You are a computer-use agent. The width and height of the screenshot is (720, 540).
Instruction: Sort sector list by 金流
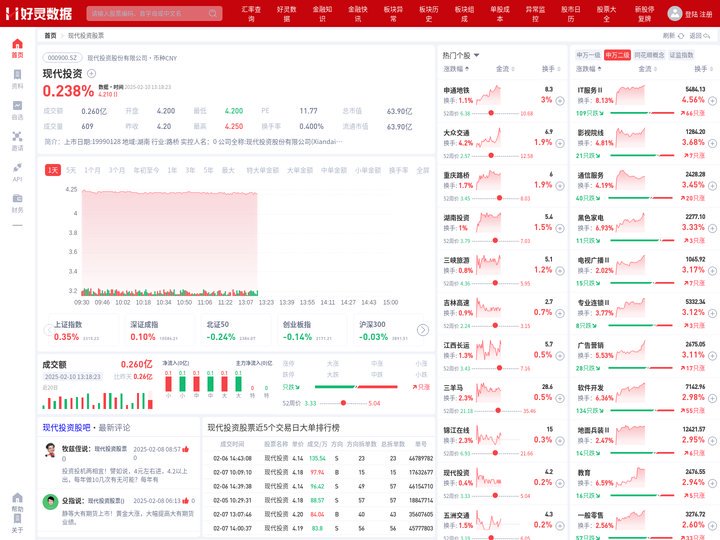click(x=647, y=69)
